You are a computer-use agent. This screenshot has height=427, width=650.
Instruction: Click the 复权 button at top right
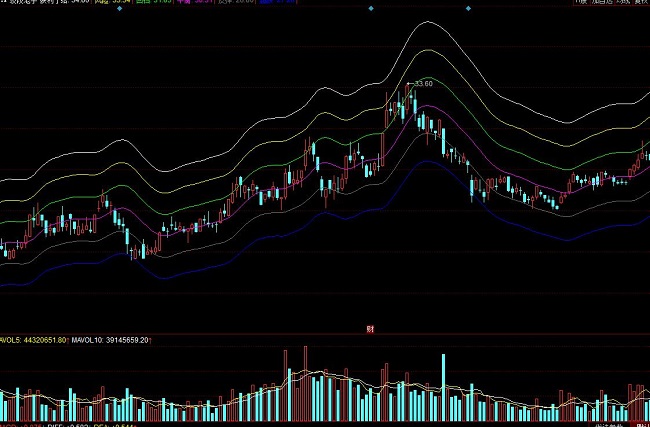coord(640,2)
